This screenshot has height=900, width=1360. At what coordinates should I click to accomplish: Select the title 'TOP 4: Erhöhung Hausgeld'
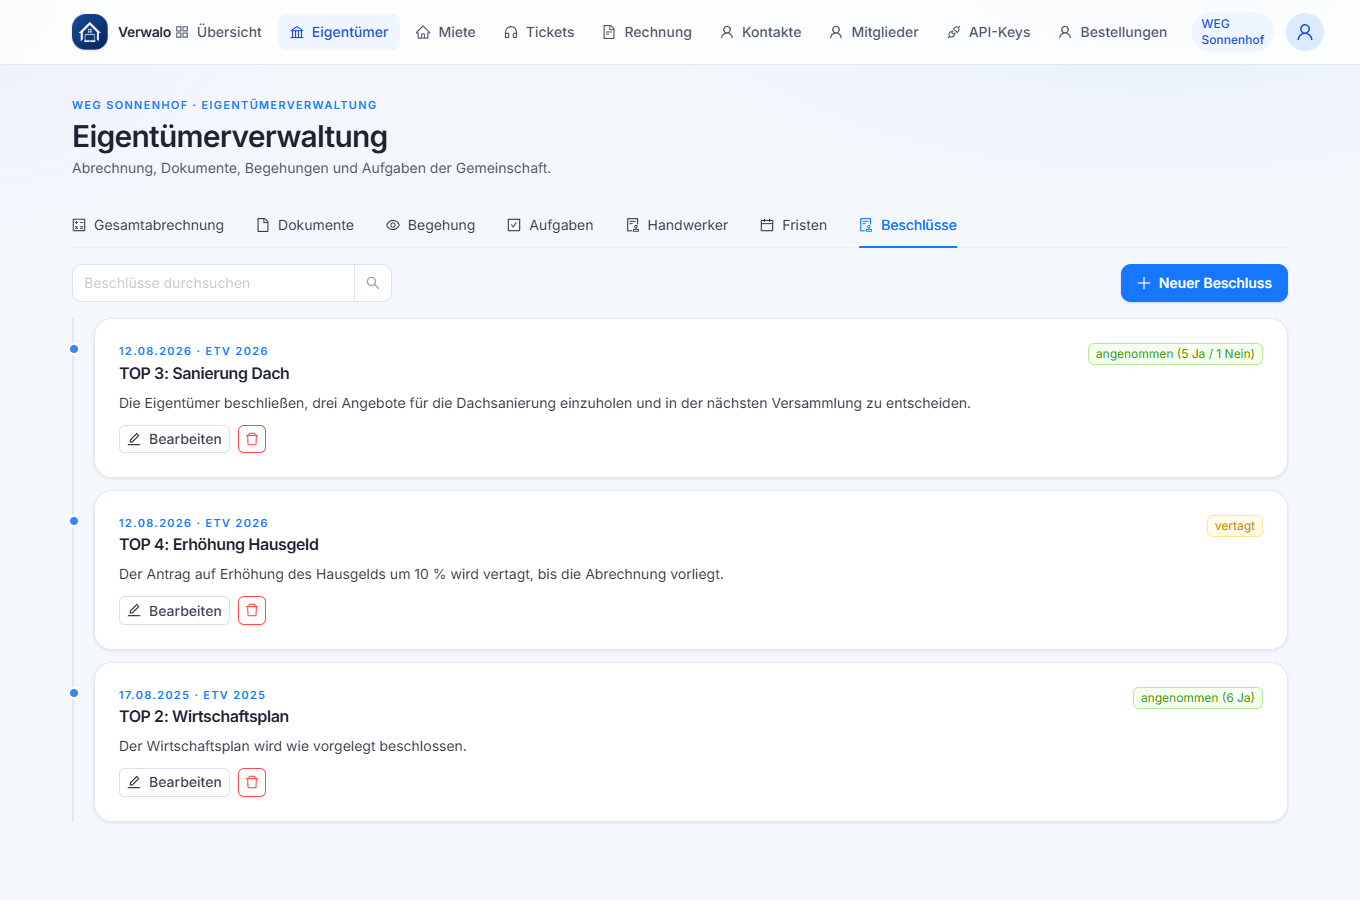tap(219, 544)
